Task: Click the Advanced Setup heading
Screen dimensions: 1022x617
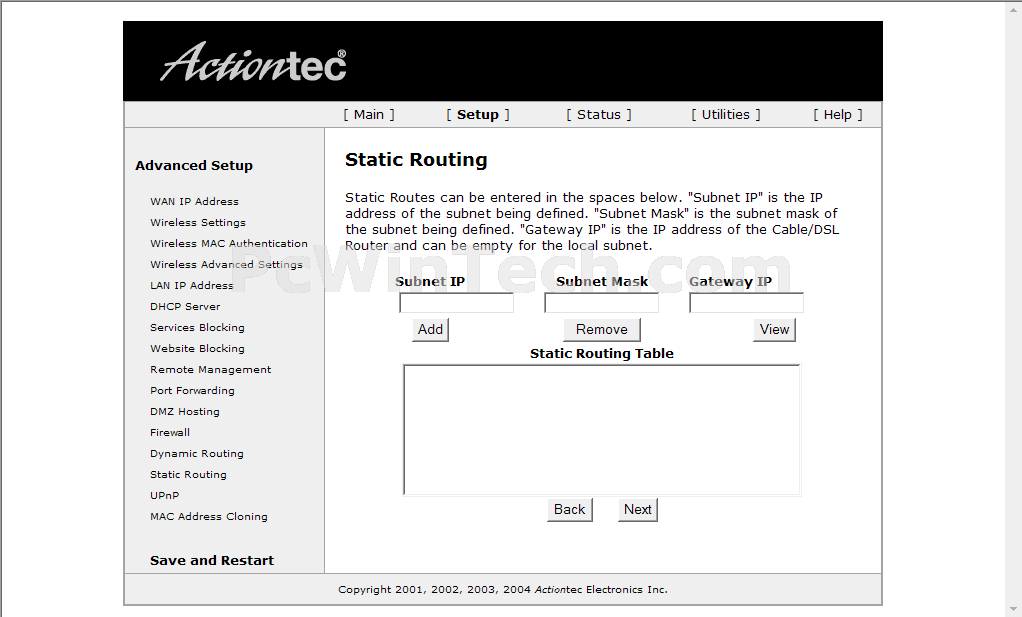Action: [x=194, y=165]
